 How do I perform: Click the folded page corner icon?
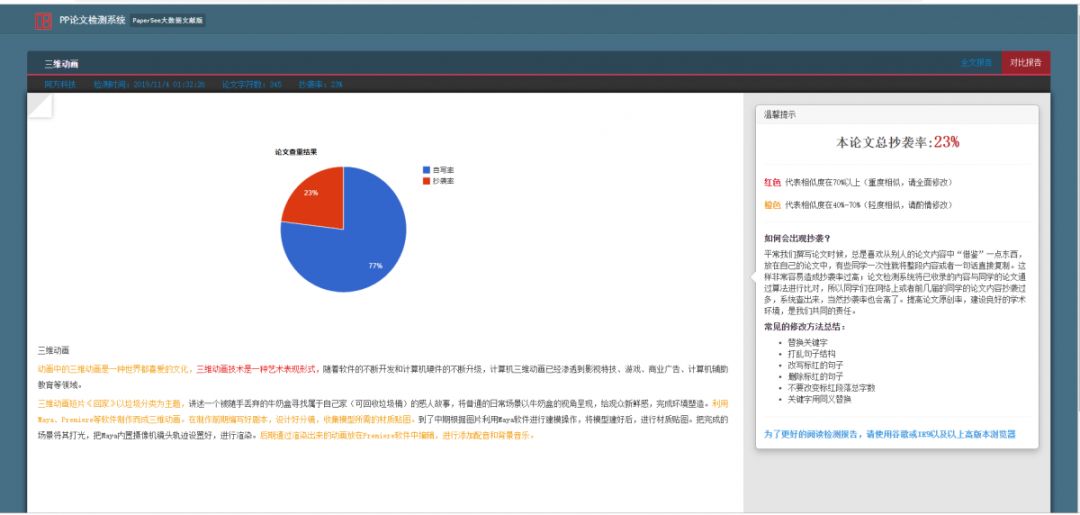(x=40, y=106)
